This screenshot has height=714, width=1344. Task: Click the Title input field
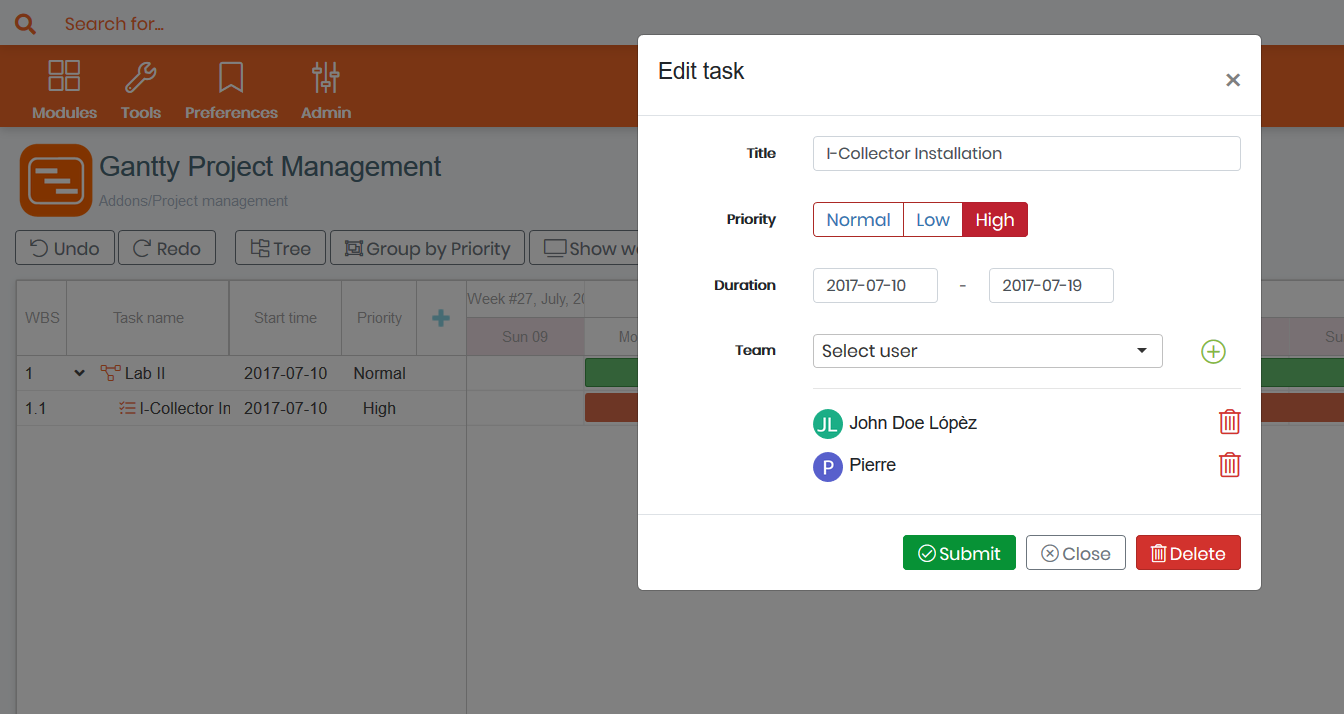tap(1026, 153)
